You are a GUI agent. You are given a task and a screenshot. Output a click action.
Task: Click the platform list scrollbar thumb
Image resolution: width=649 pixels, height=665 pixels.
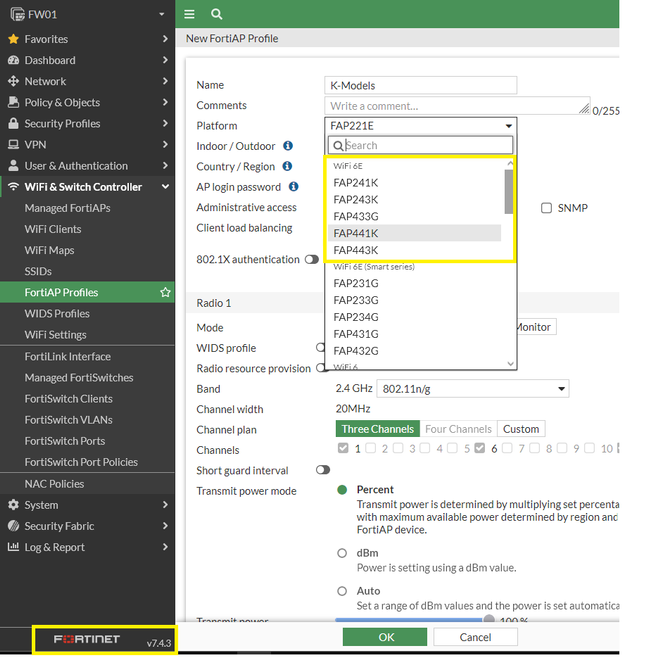pyautogui.click(x=509, y=192)
